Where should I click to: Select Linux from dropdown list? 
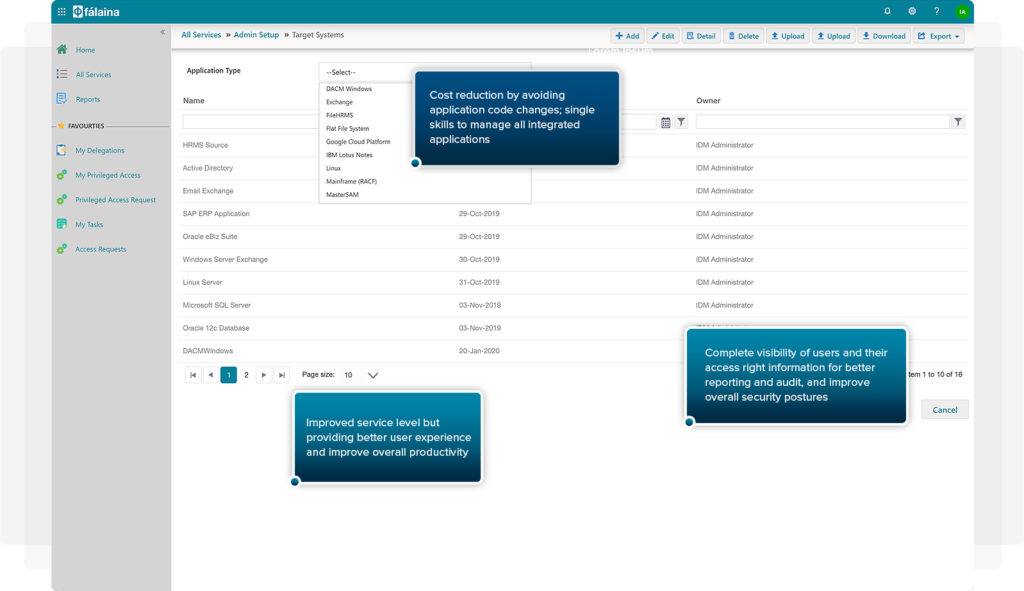(334, 168)
